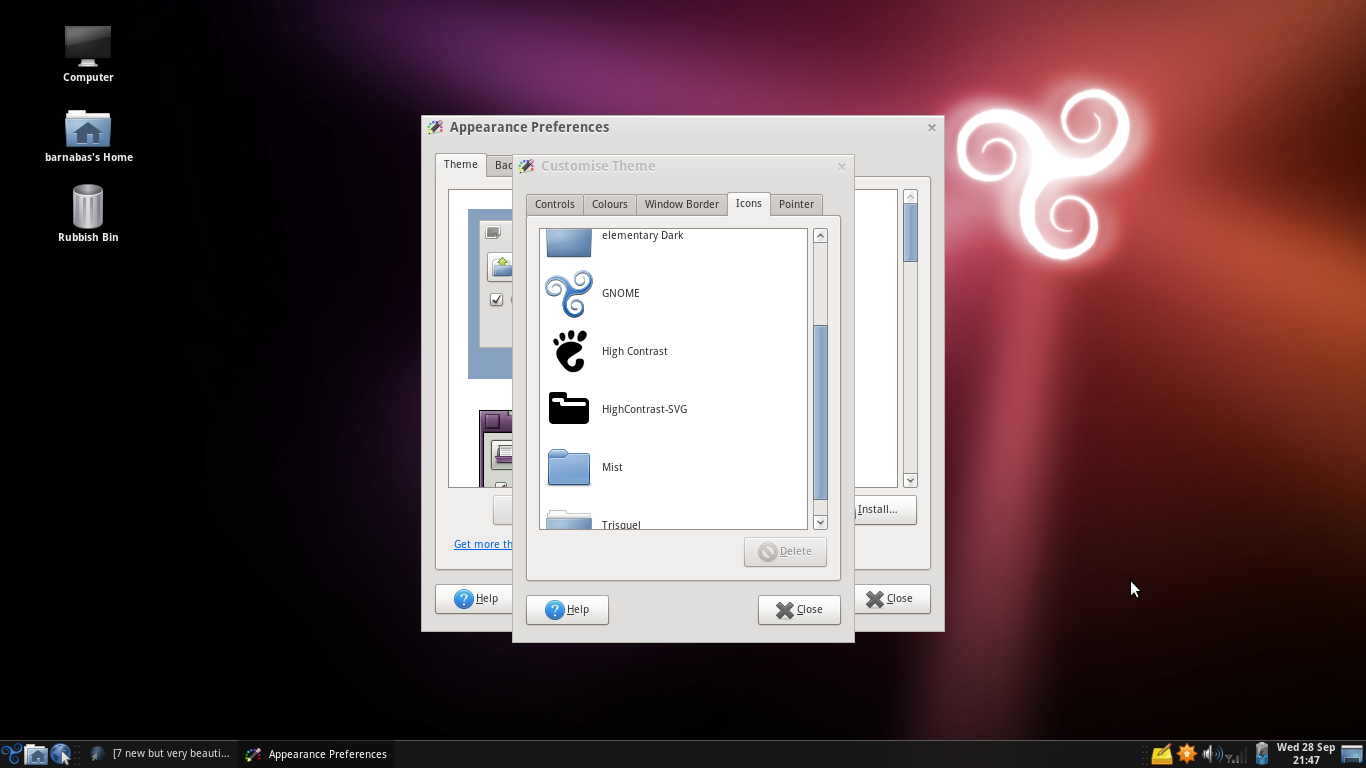This screenshot has width=1366, height=768.
Task: Select the purple theme preview thumbnail
Action: (x=496, y=448)
